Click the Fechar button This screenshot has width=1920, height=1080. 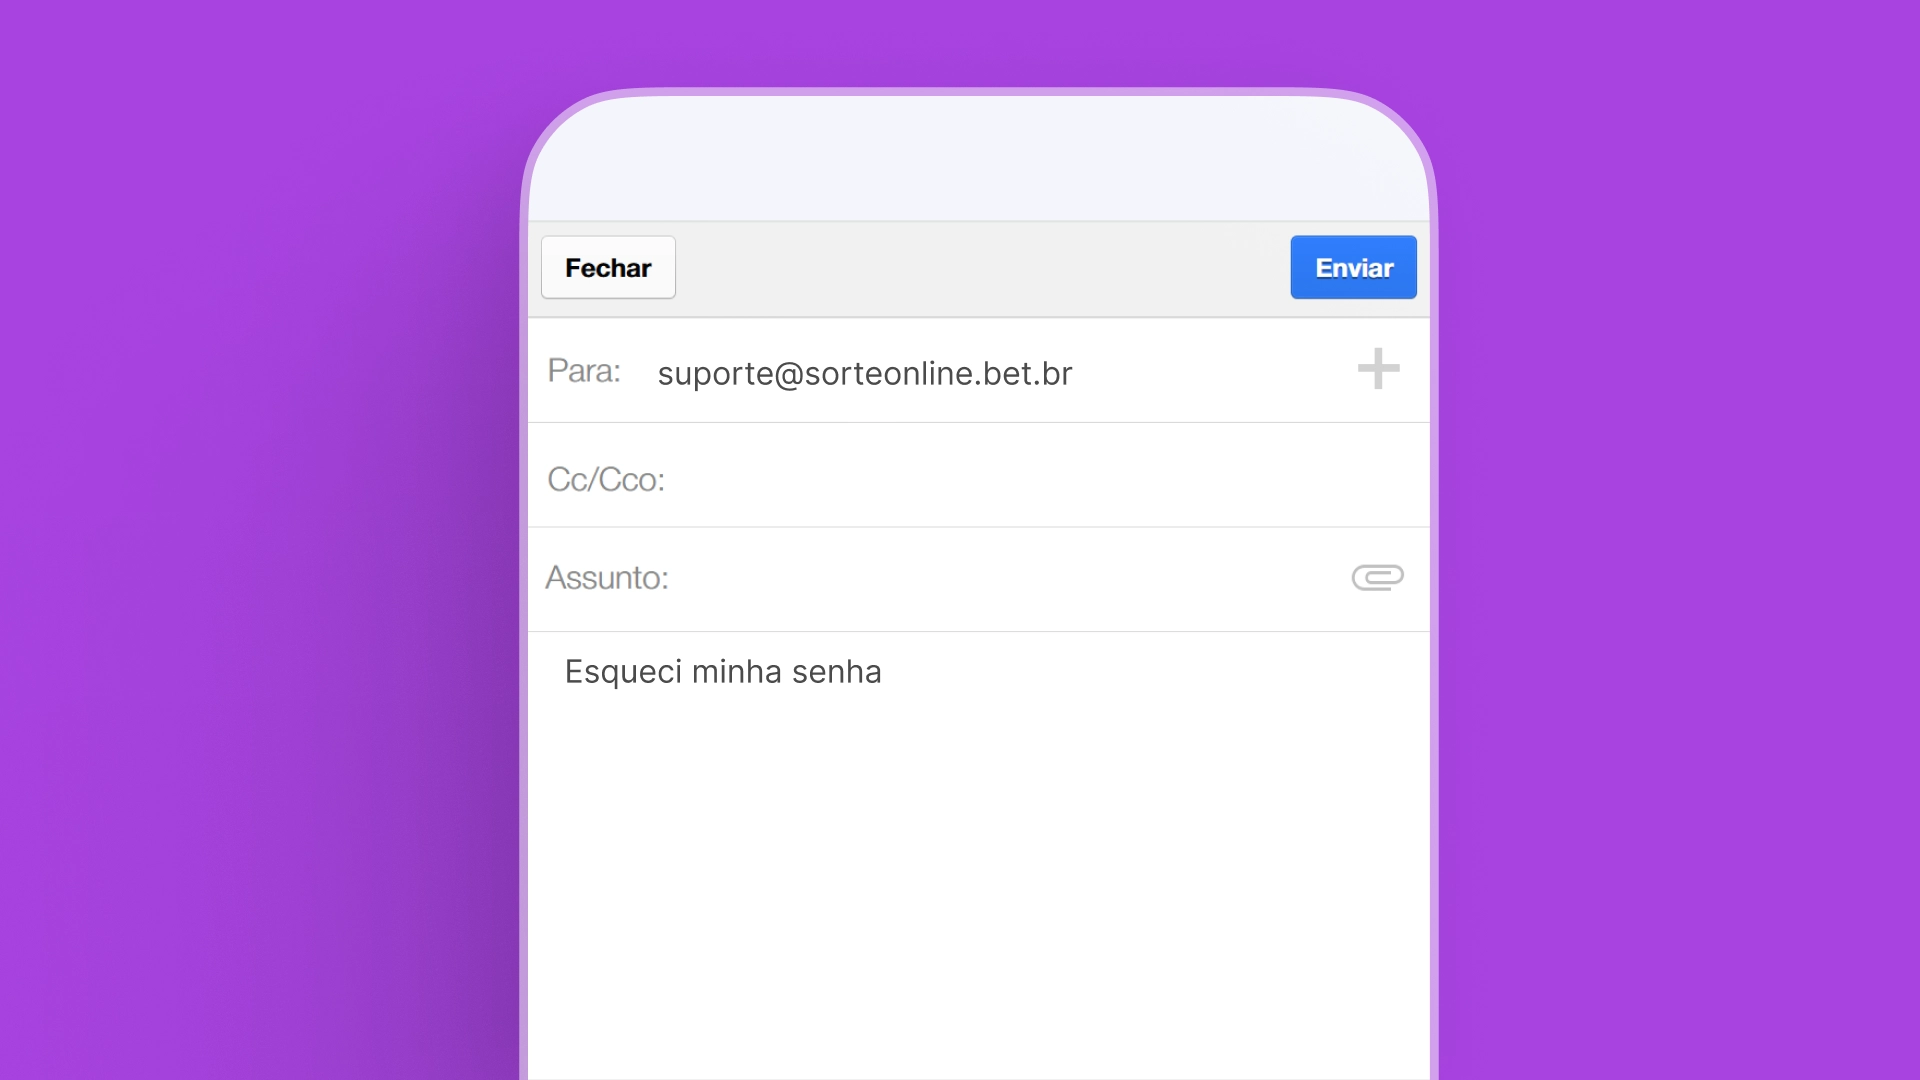pos(608,267)
